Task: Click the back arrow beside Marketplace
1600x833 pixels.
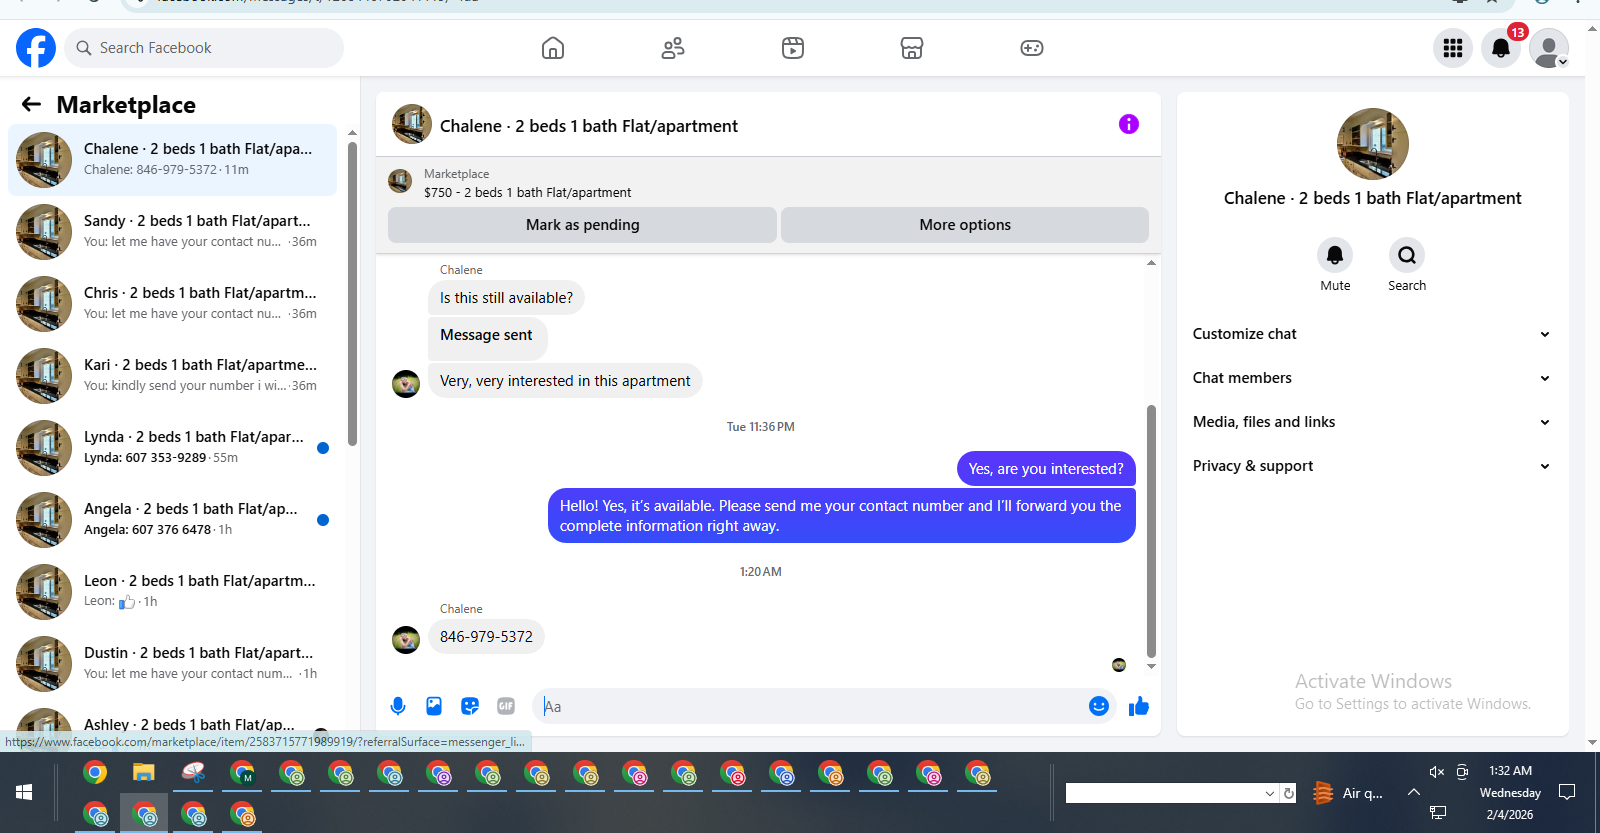Action: tap(32, 104)
